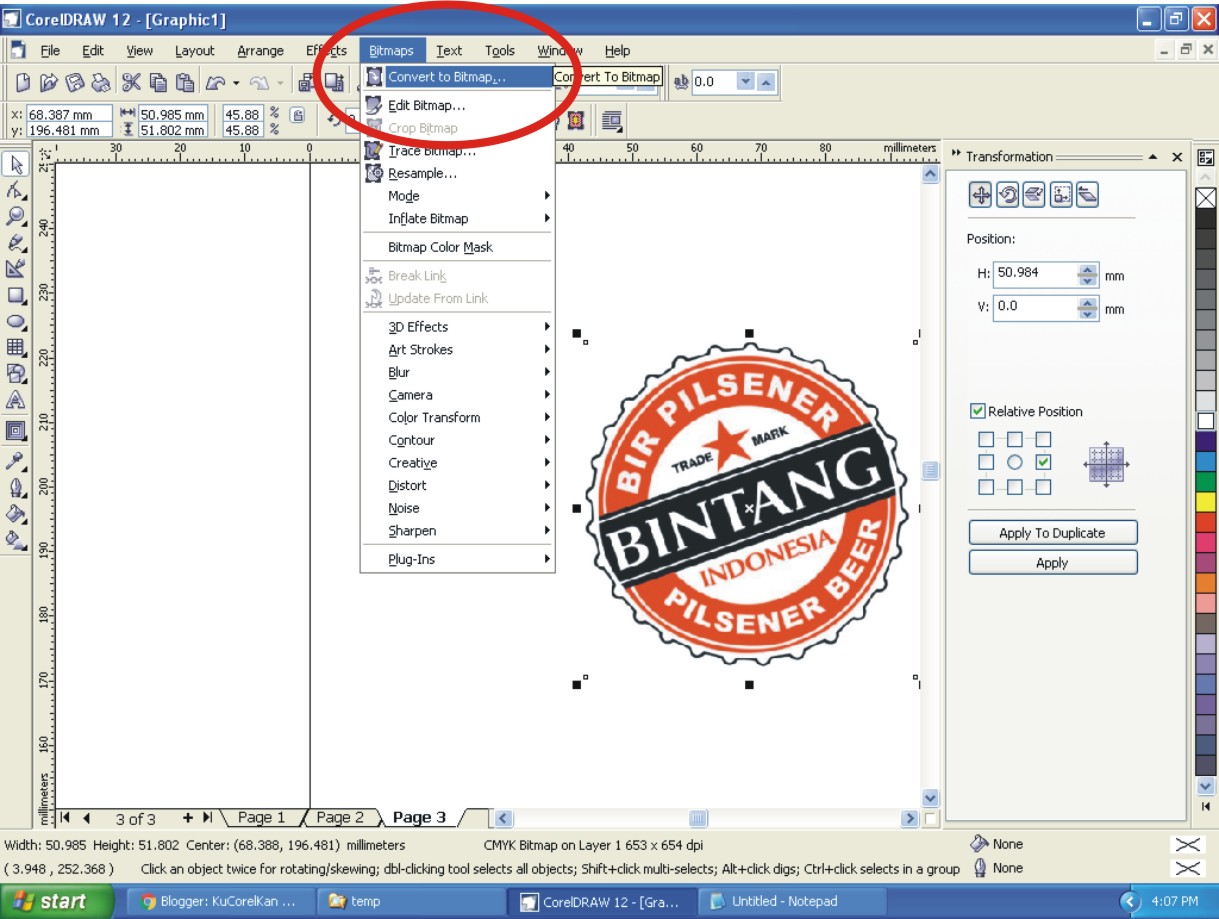
Task: Select the Graph Paper tool
Action: point(16,348)
